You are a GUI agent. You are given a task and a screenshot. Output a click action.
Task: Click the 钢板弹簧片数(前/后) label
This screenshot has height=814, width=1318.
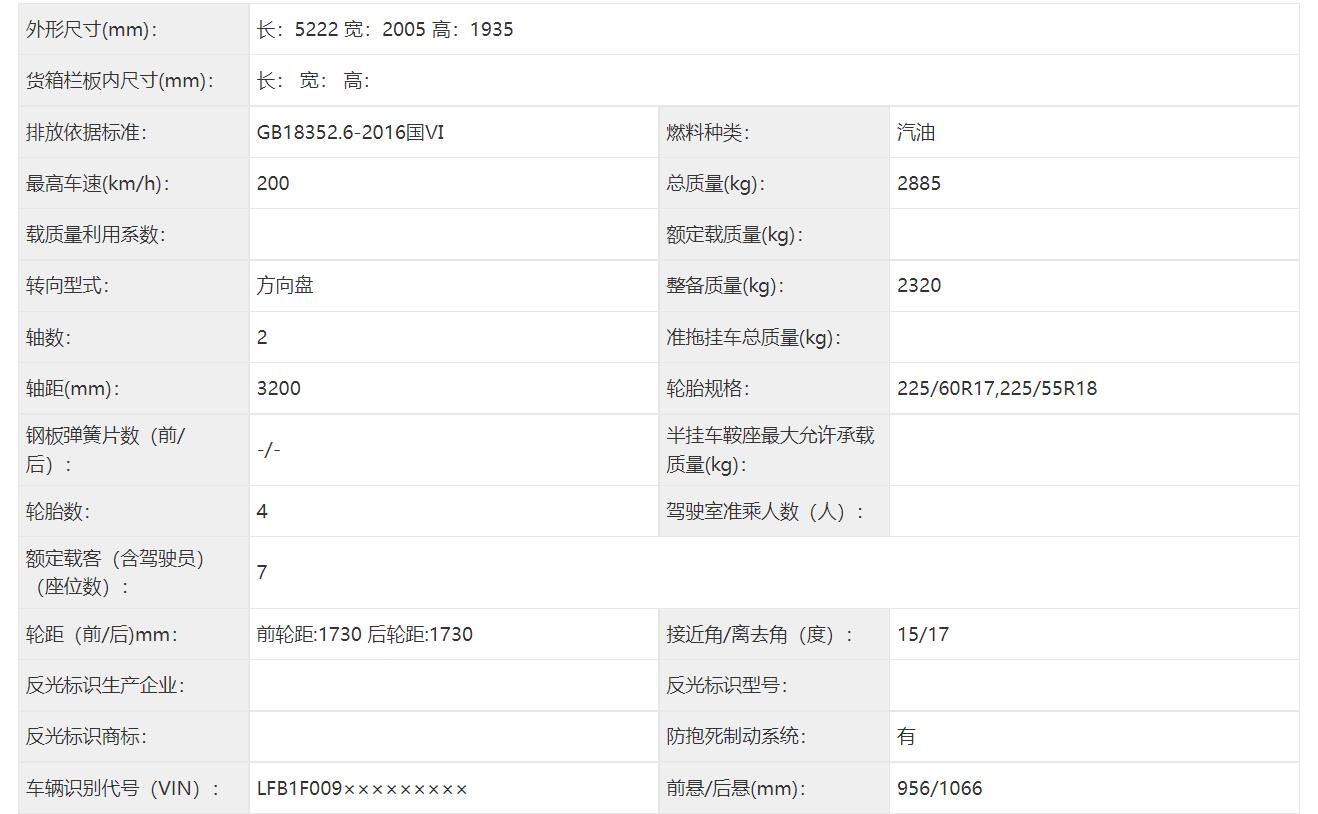(105, 450)
